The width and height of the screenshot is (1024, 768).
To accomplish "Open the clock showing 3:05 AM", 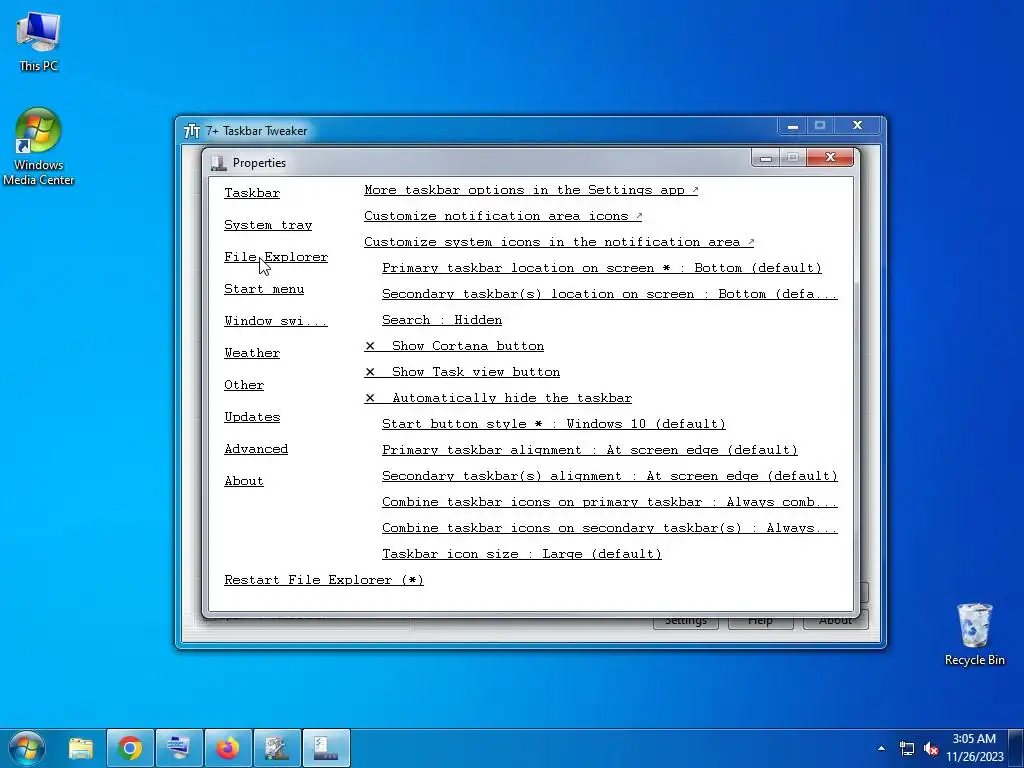I will click(x=974, y=748).
